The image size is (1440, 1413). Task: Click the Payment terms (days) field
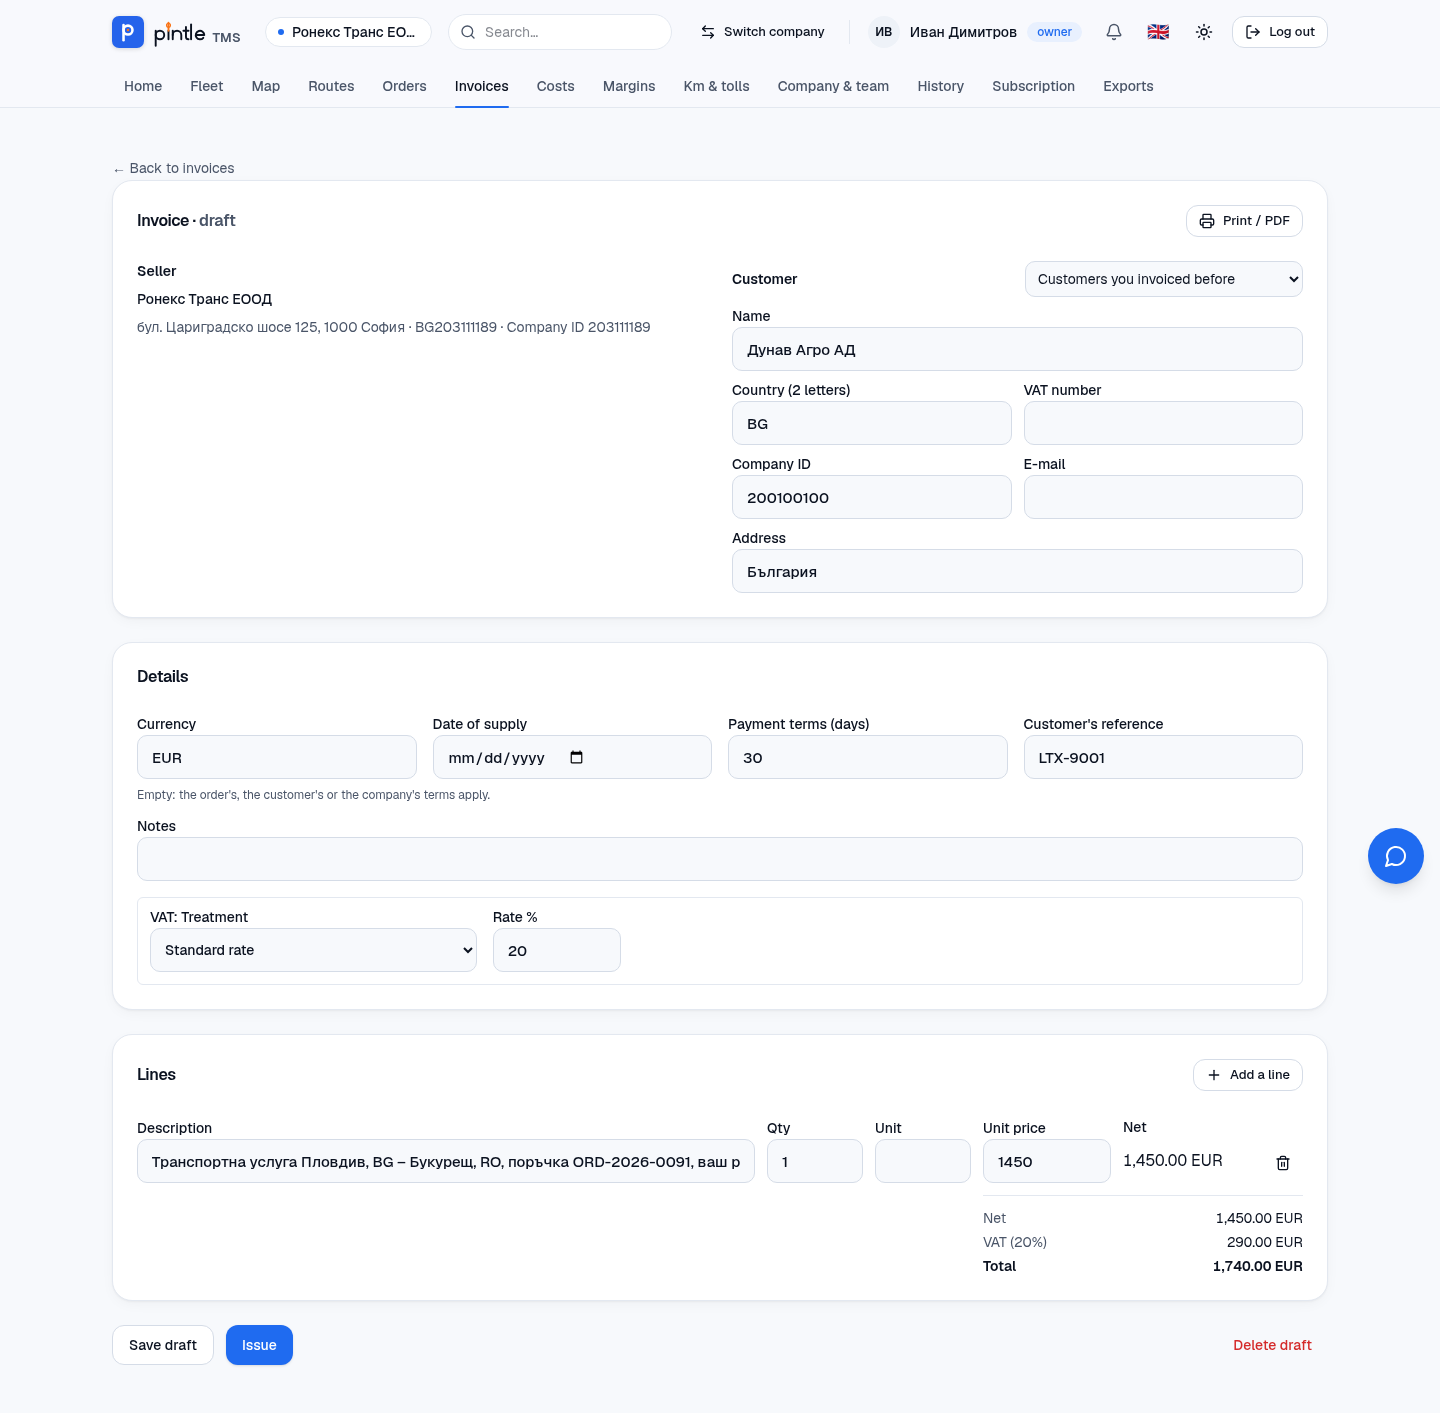867,757
